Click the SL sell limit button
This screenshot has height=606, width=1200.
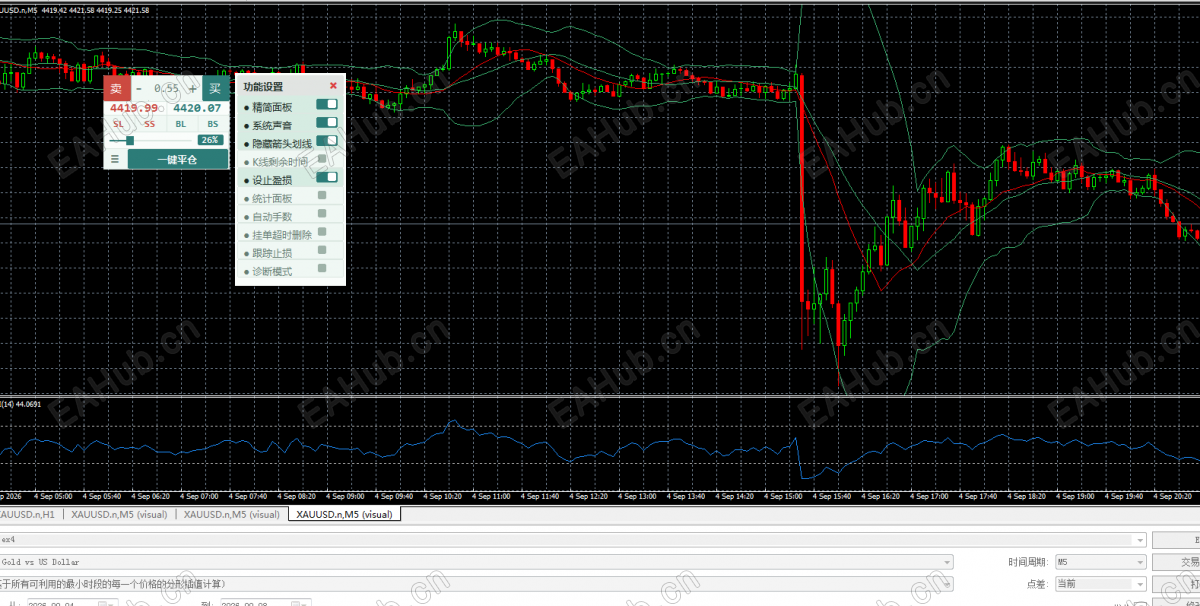coord(119,124)
